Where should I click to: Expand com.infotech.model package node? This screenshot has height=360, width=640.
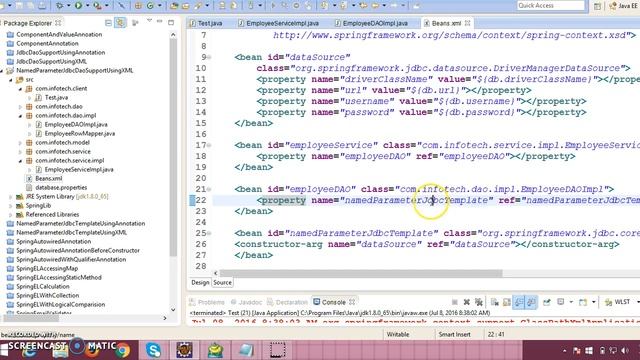20,142
